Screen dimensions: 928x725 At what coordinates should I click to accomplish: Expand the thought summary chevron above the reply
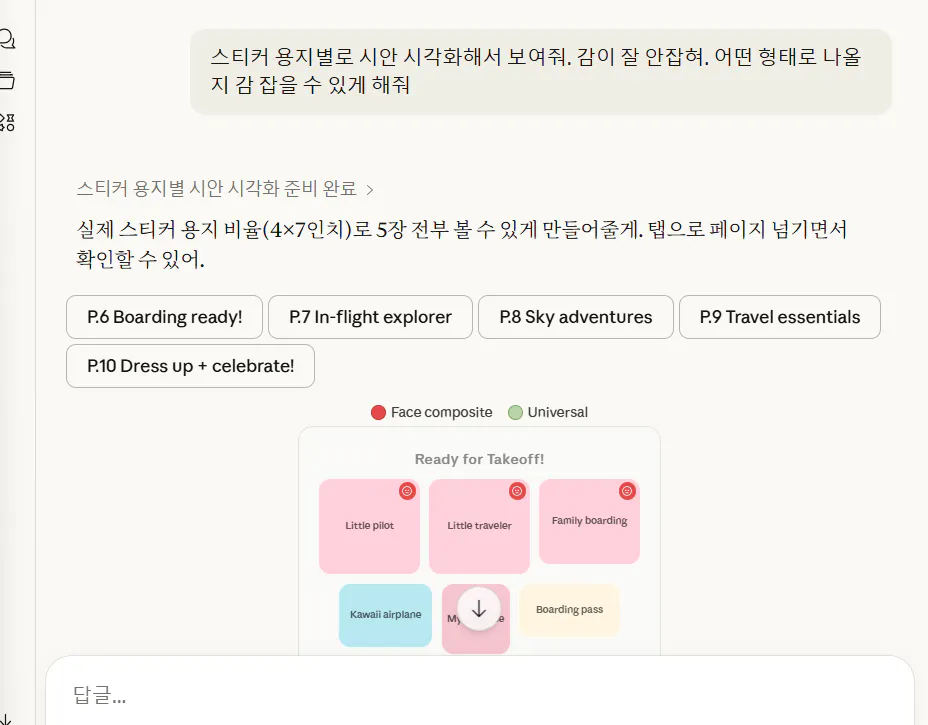tap(370, 189)
